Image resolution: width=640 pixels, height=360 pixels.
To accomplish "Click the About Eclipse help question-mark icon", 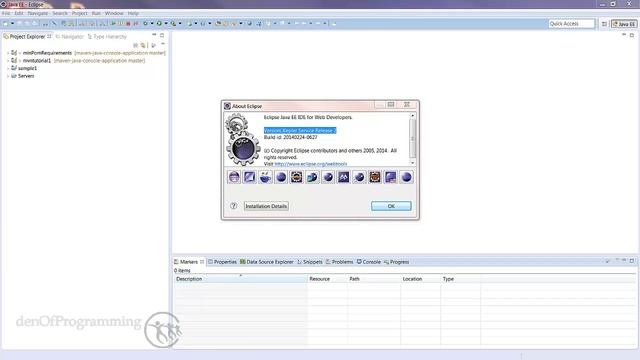I will [x=233, y=206].
